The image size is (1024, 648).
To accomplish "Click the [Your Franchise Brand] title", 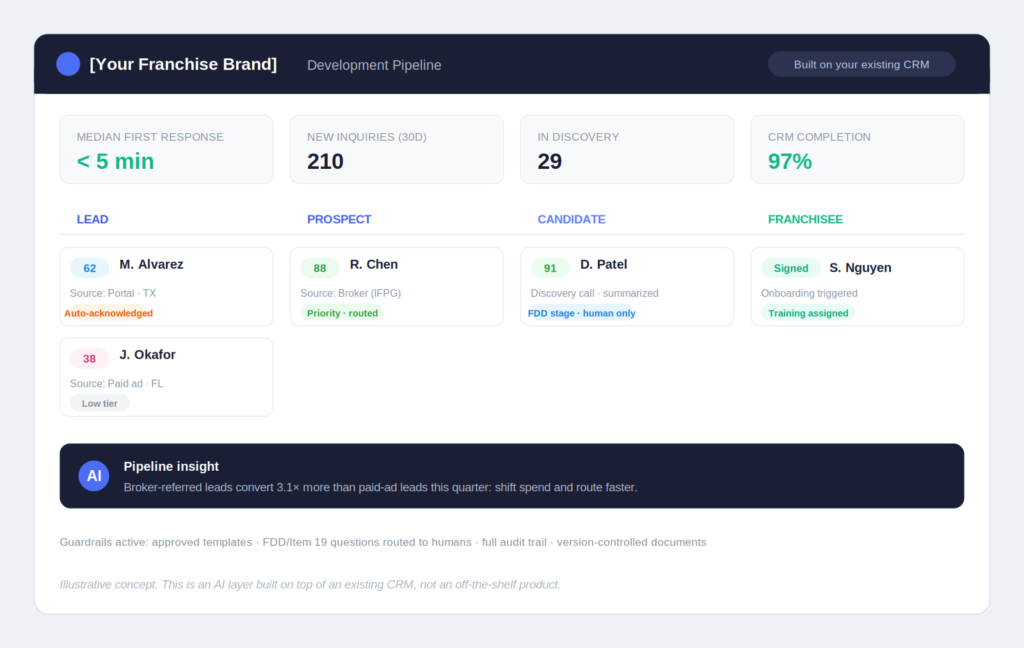I will pyautogui.click(x=183, y=64).
